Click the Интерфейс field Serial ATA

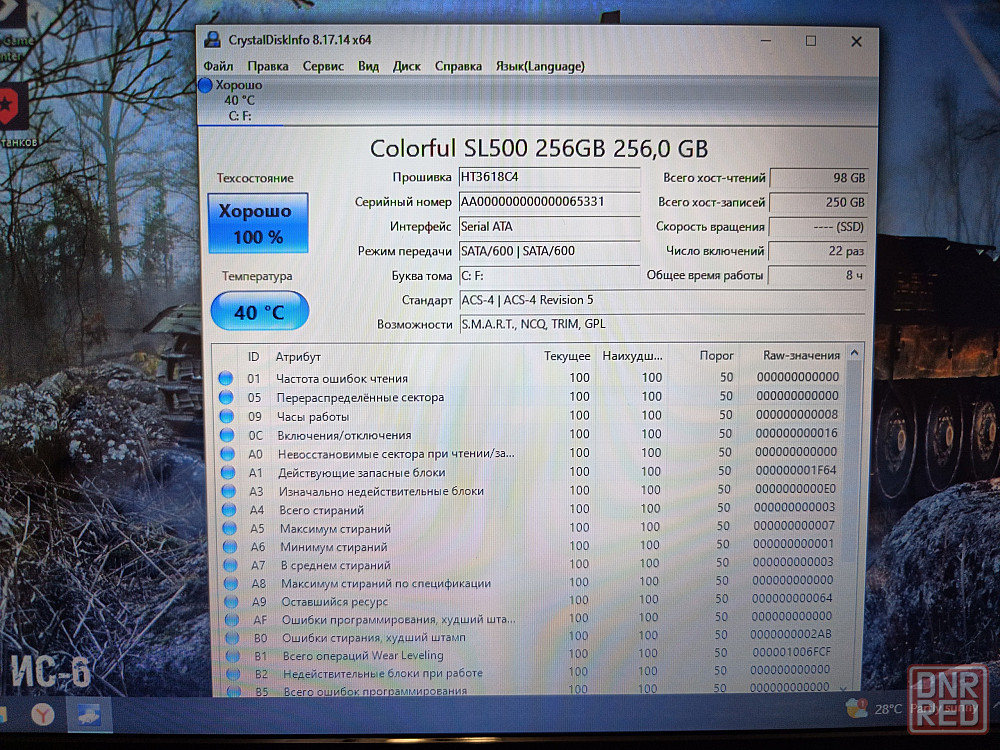point(549,226)
